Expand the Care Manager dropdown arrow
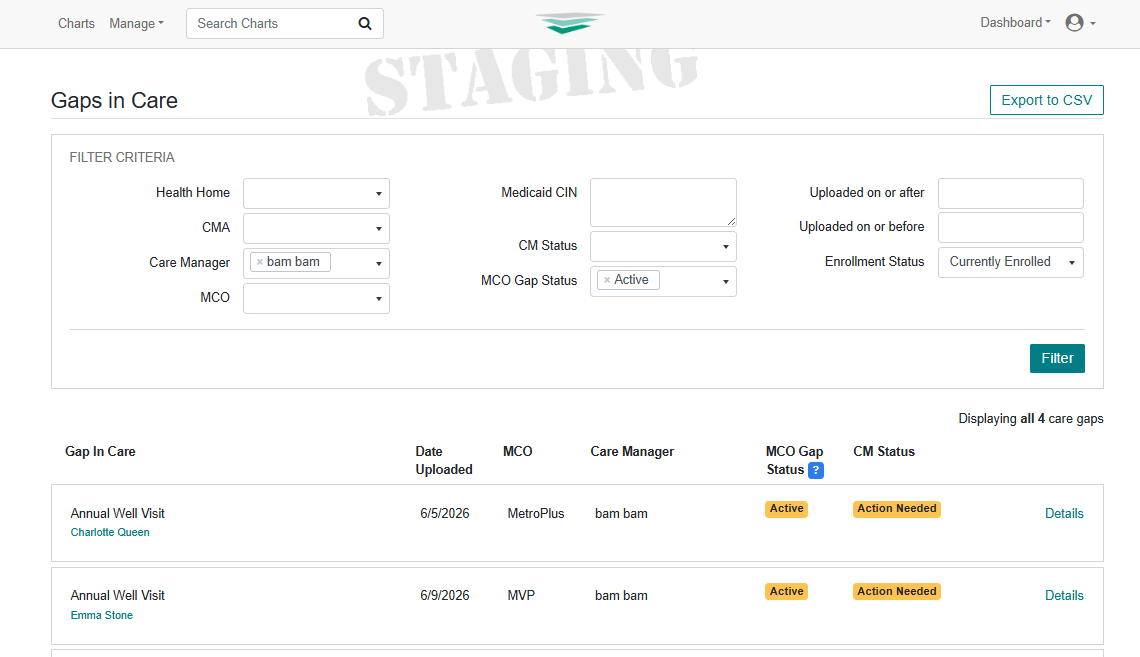Screen dimensions: 1140x657 tap(378, 263)
